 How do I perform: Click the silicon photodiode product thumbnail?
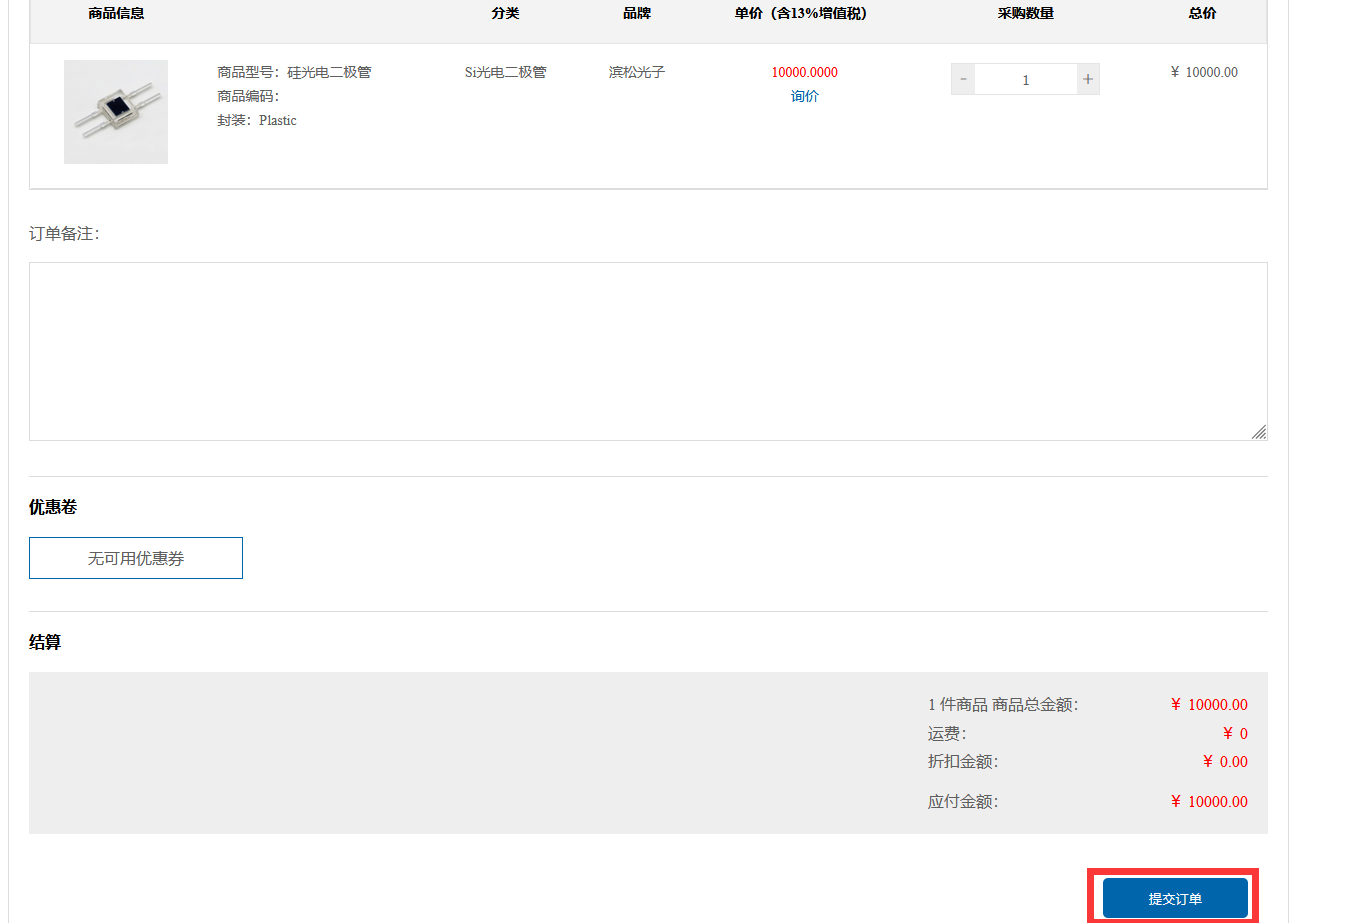point(115,111)
